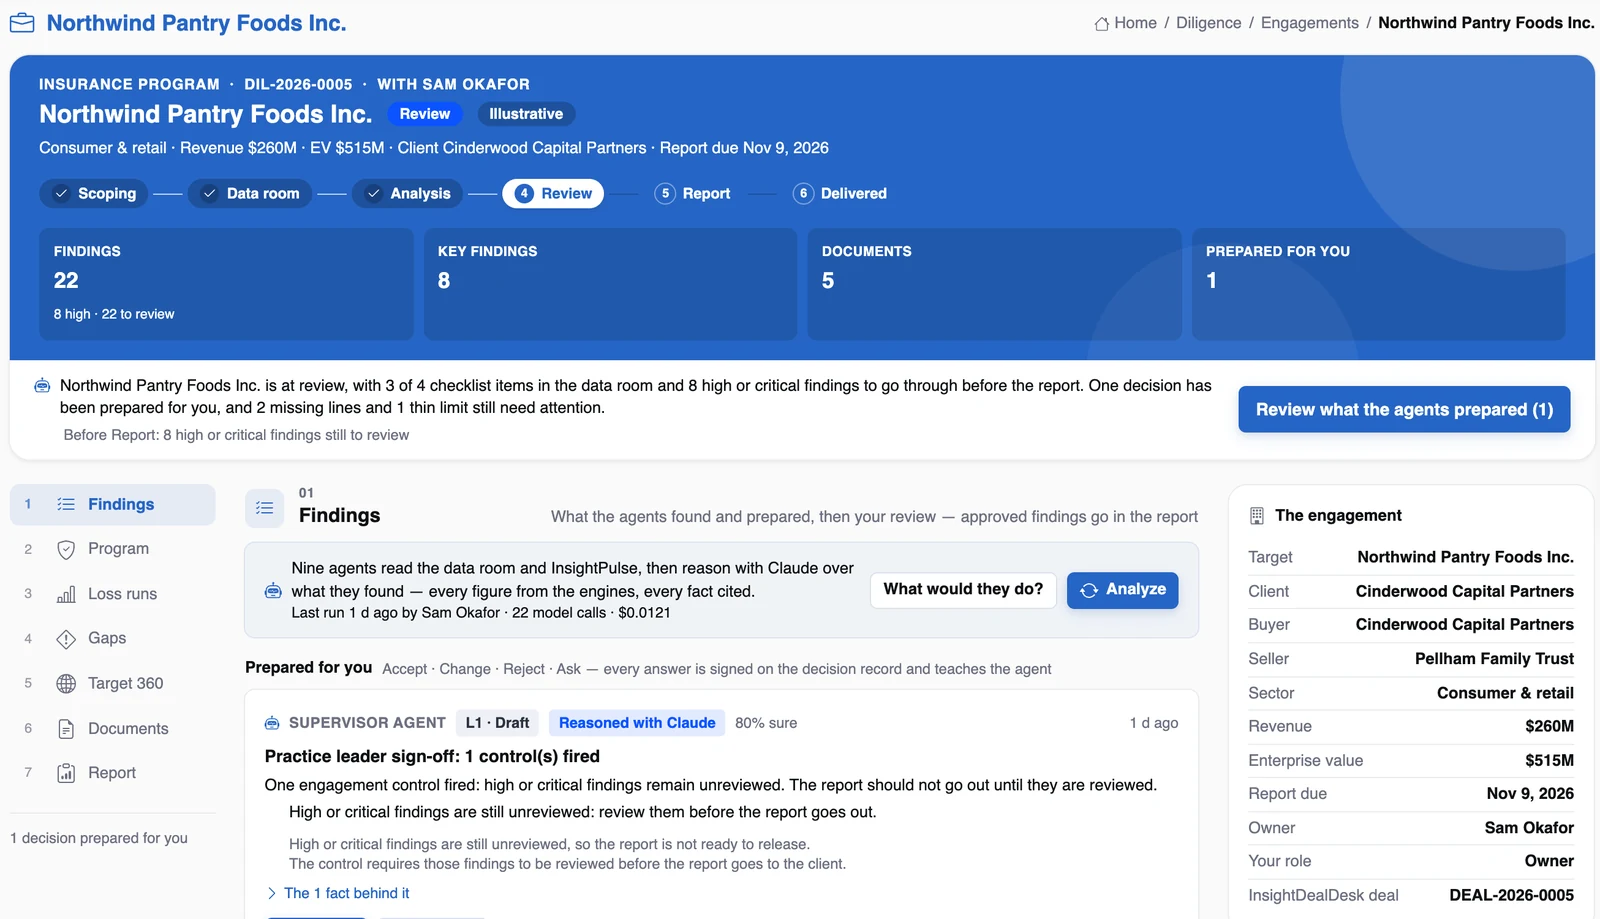Click the Loss runs bar chart icon
Viewport: 1600px width, 919px height.
coord(66,594)
